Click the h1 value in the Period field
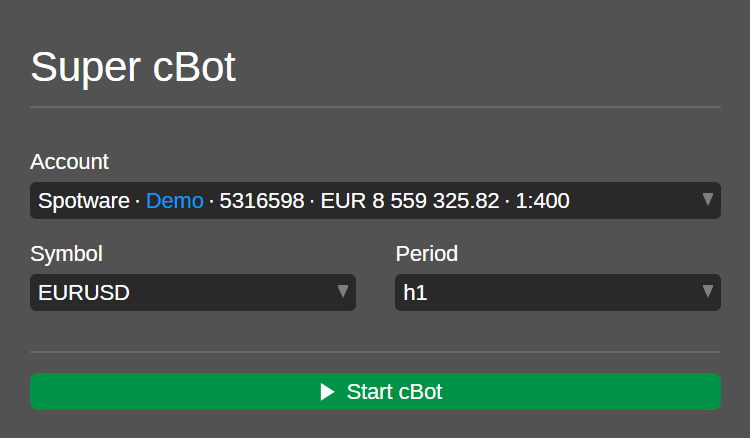 (416, 293)
